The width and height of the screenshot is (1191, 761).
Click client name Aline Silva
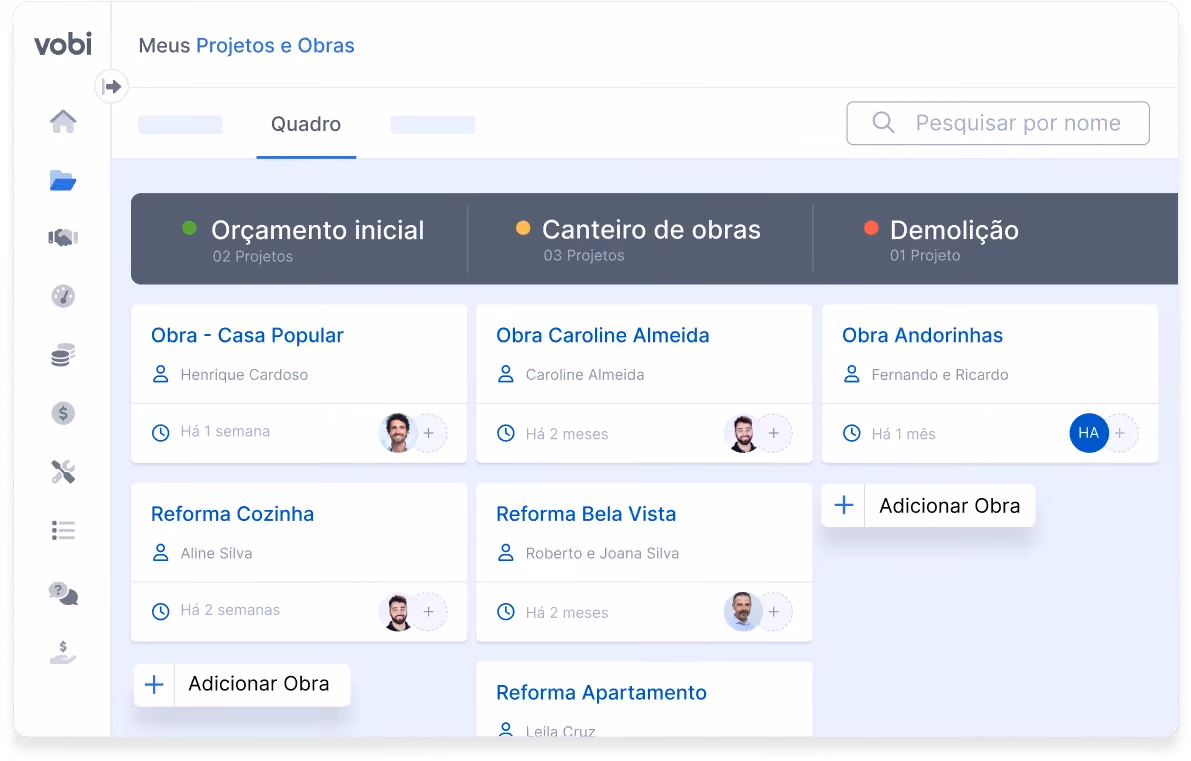tap(216, 554)
